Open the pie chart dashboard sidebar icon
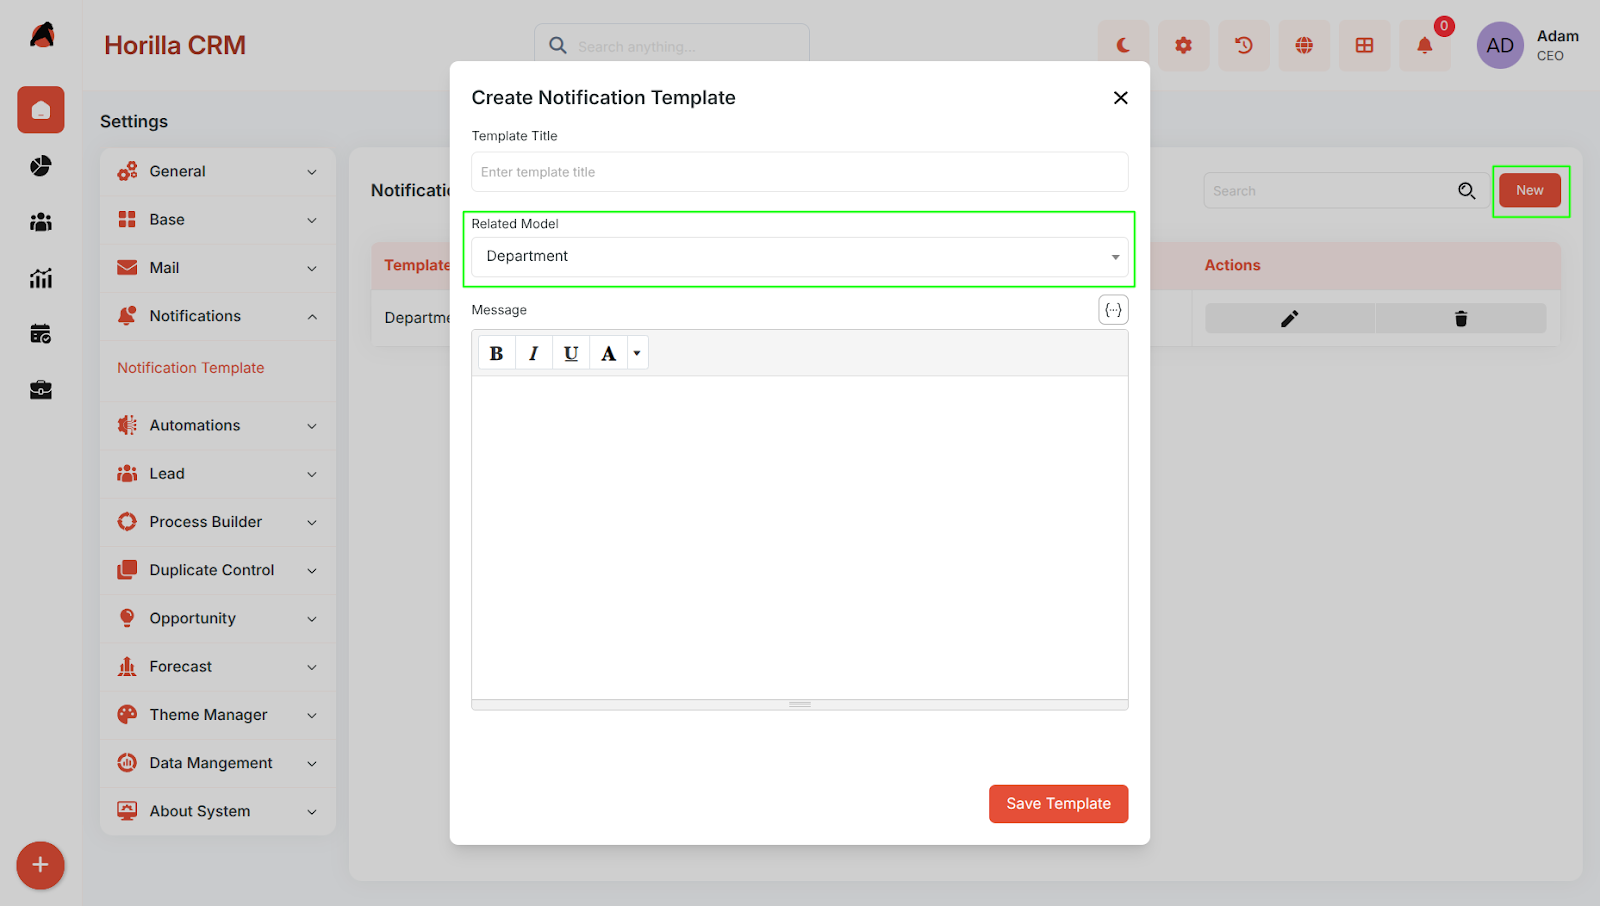The width and height of the screenshot is (1600, 906). [x=41, y=166]
